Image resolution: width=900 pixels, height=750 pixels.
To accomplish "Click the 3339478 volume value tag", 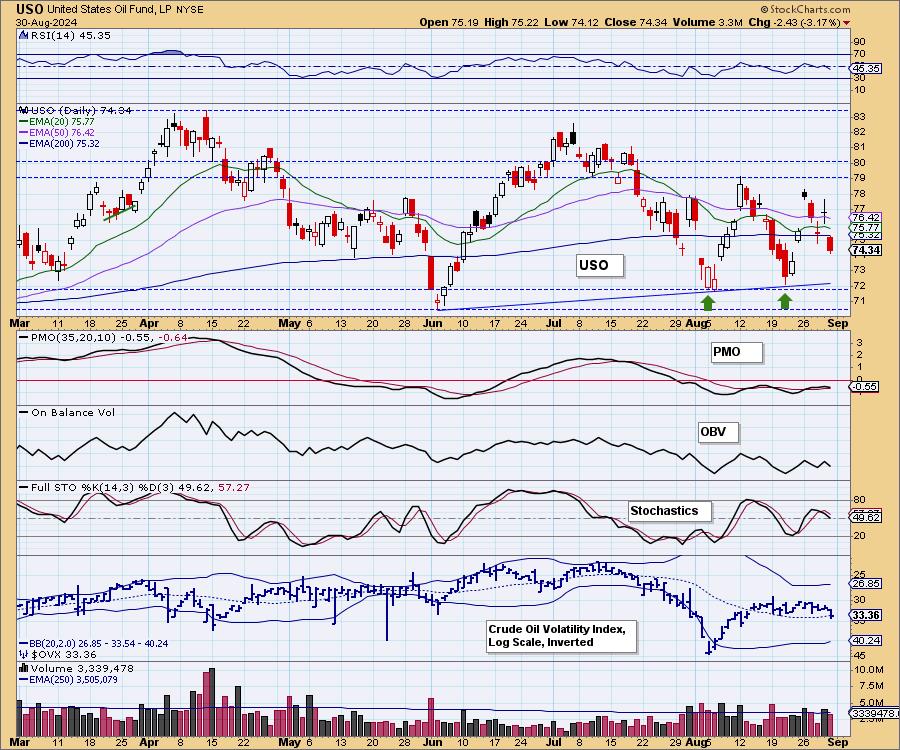I will pyautogui.click(x=873, y=713).
